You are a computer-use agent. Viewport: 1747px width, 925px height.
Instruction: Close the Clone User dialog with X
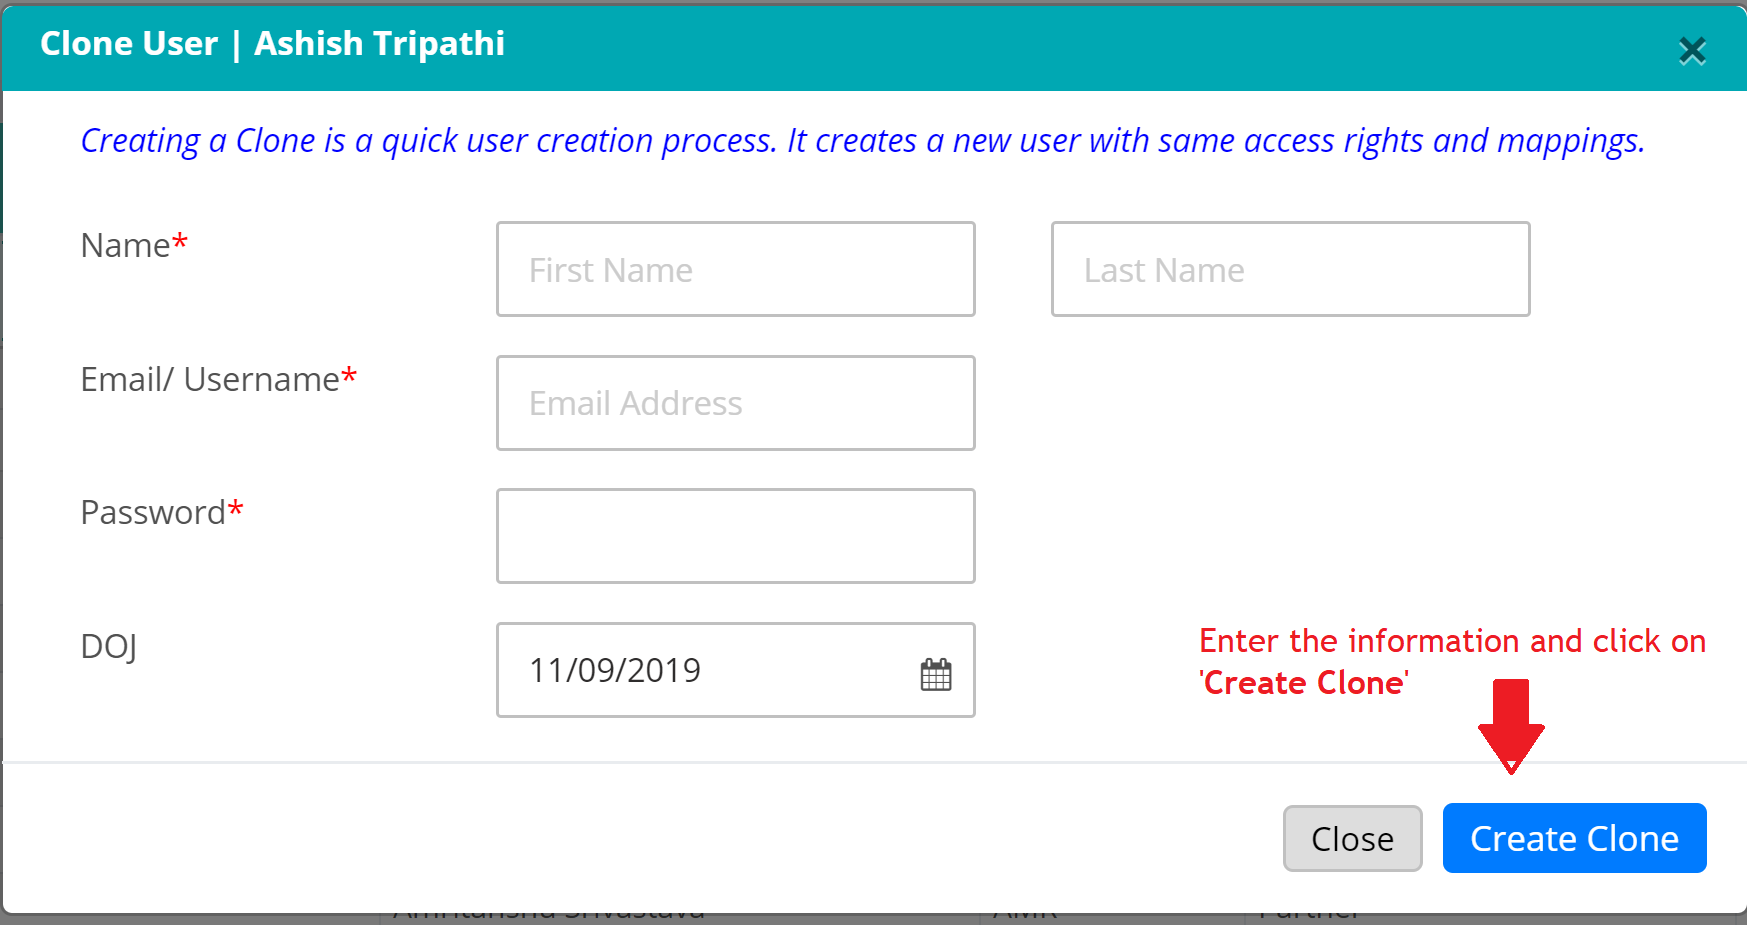(1691, 50)
